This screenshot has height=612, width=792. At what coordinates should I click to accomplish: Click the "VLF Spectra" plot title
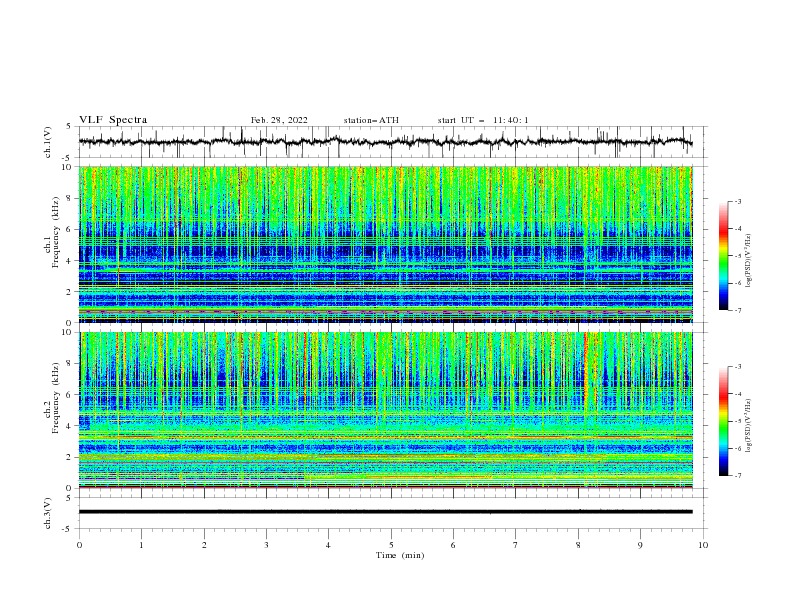(113, 120)
